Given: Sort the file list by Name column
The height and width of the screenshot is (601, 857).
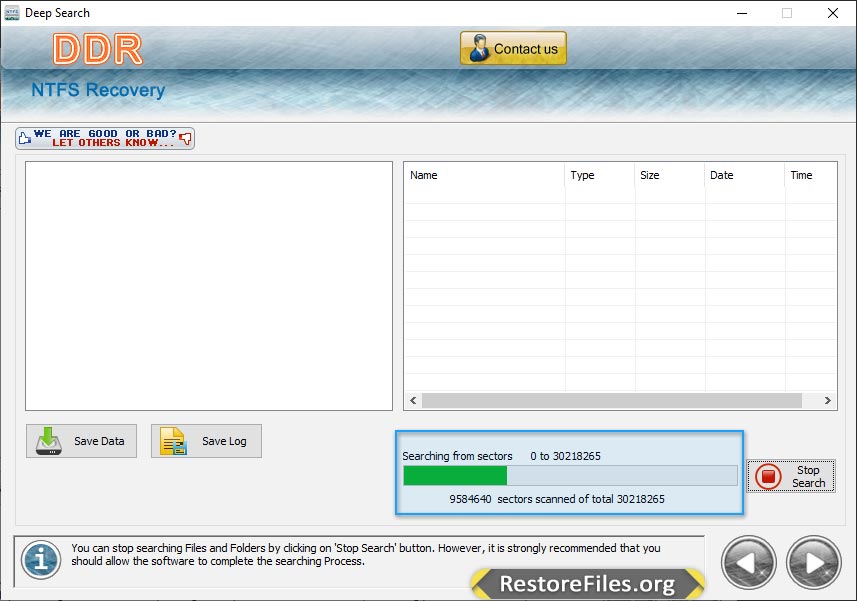Looking at the screenshot, I should tap(484, 175).
